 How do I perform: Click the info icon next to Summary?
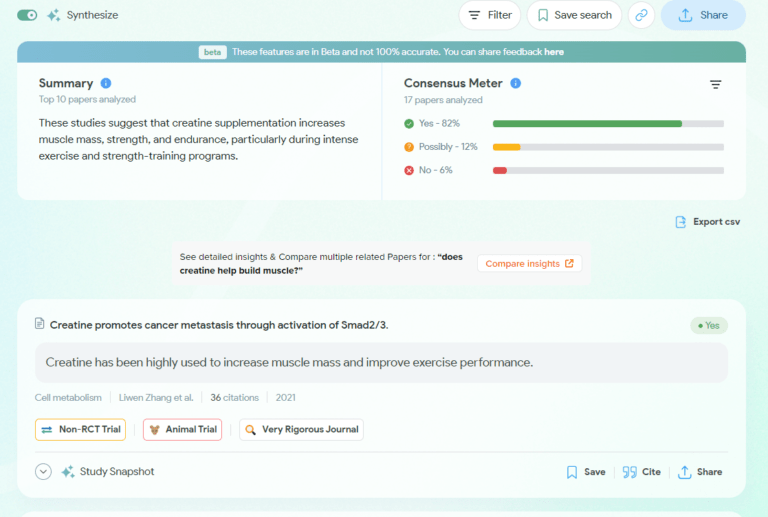click(x=106, y=83)
